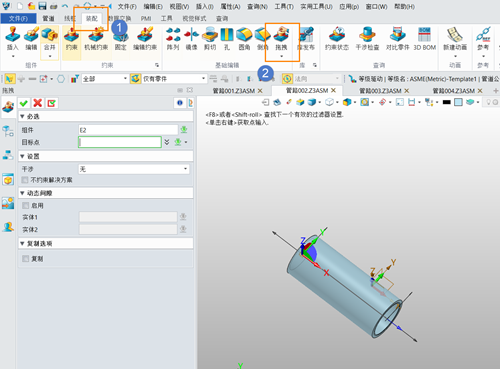
Task: Open the 工具(T) menu
Action: (284, 6)
